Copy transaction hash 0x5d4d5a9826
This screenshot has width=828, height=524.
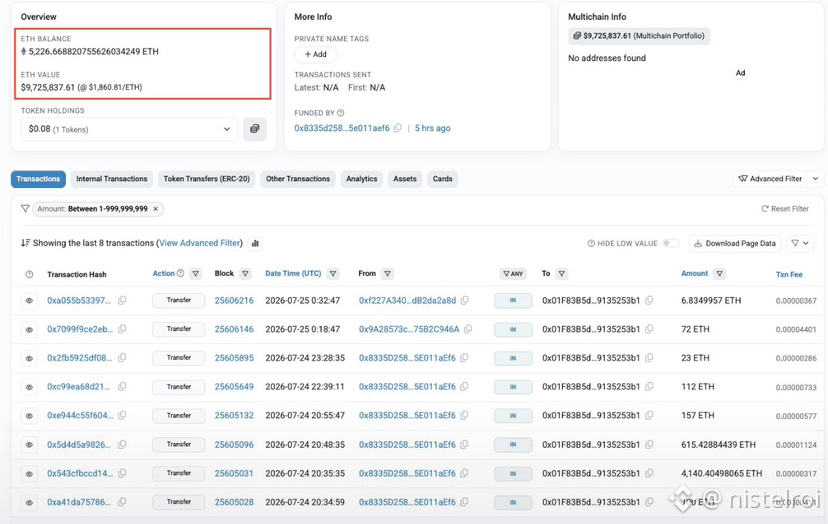click(x=122, y=444)
